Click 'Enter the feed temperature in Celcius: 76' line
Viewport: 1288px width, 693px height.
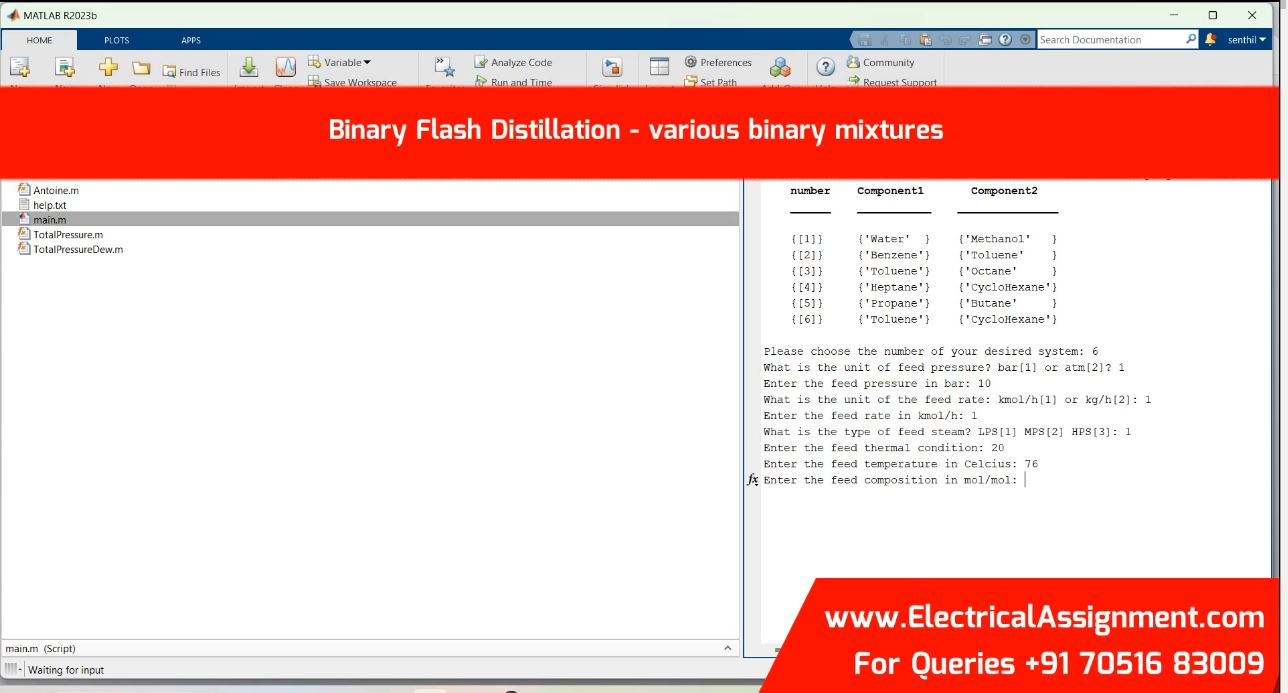(901, 464)
